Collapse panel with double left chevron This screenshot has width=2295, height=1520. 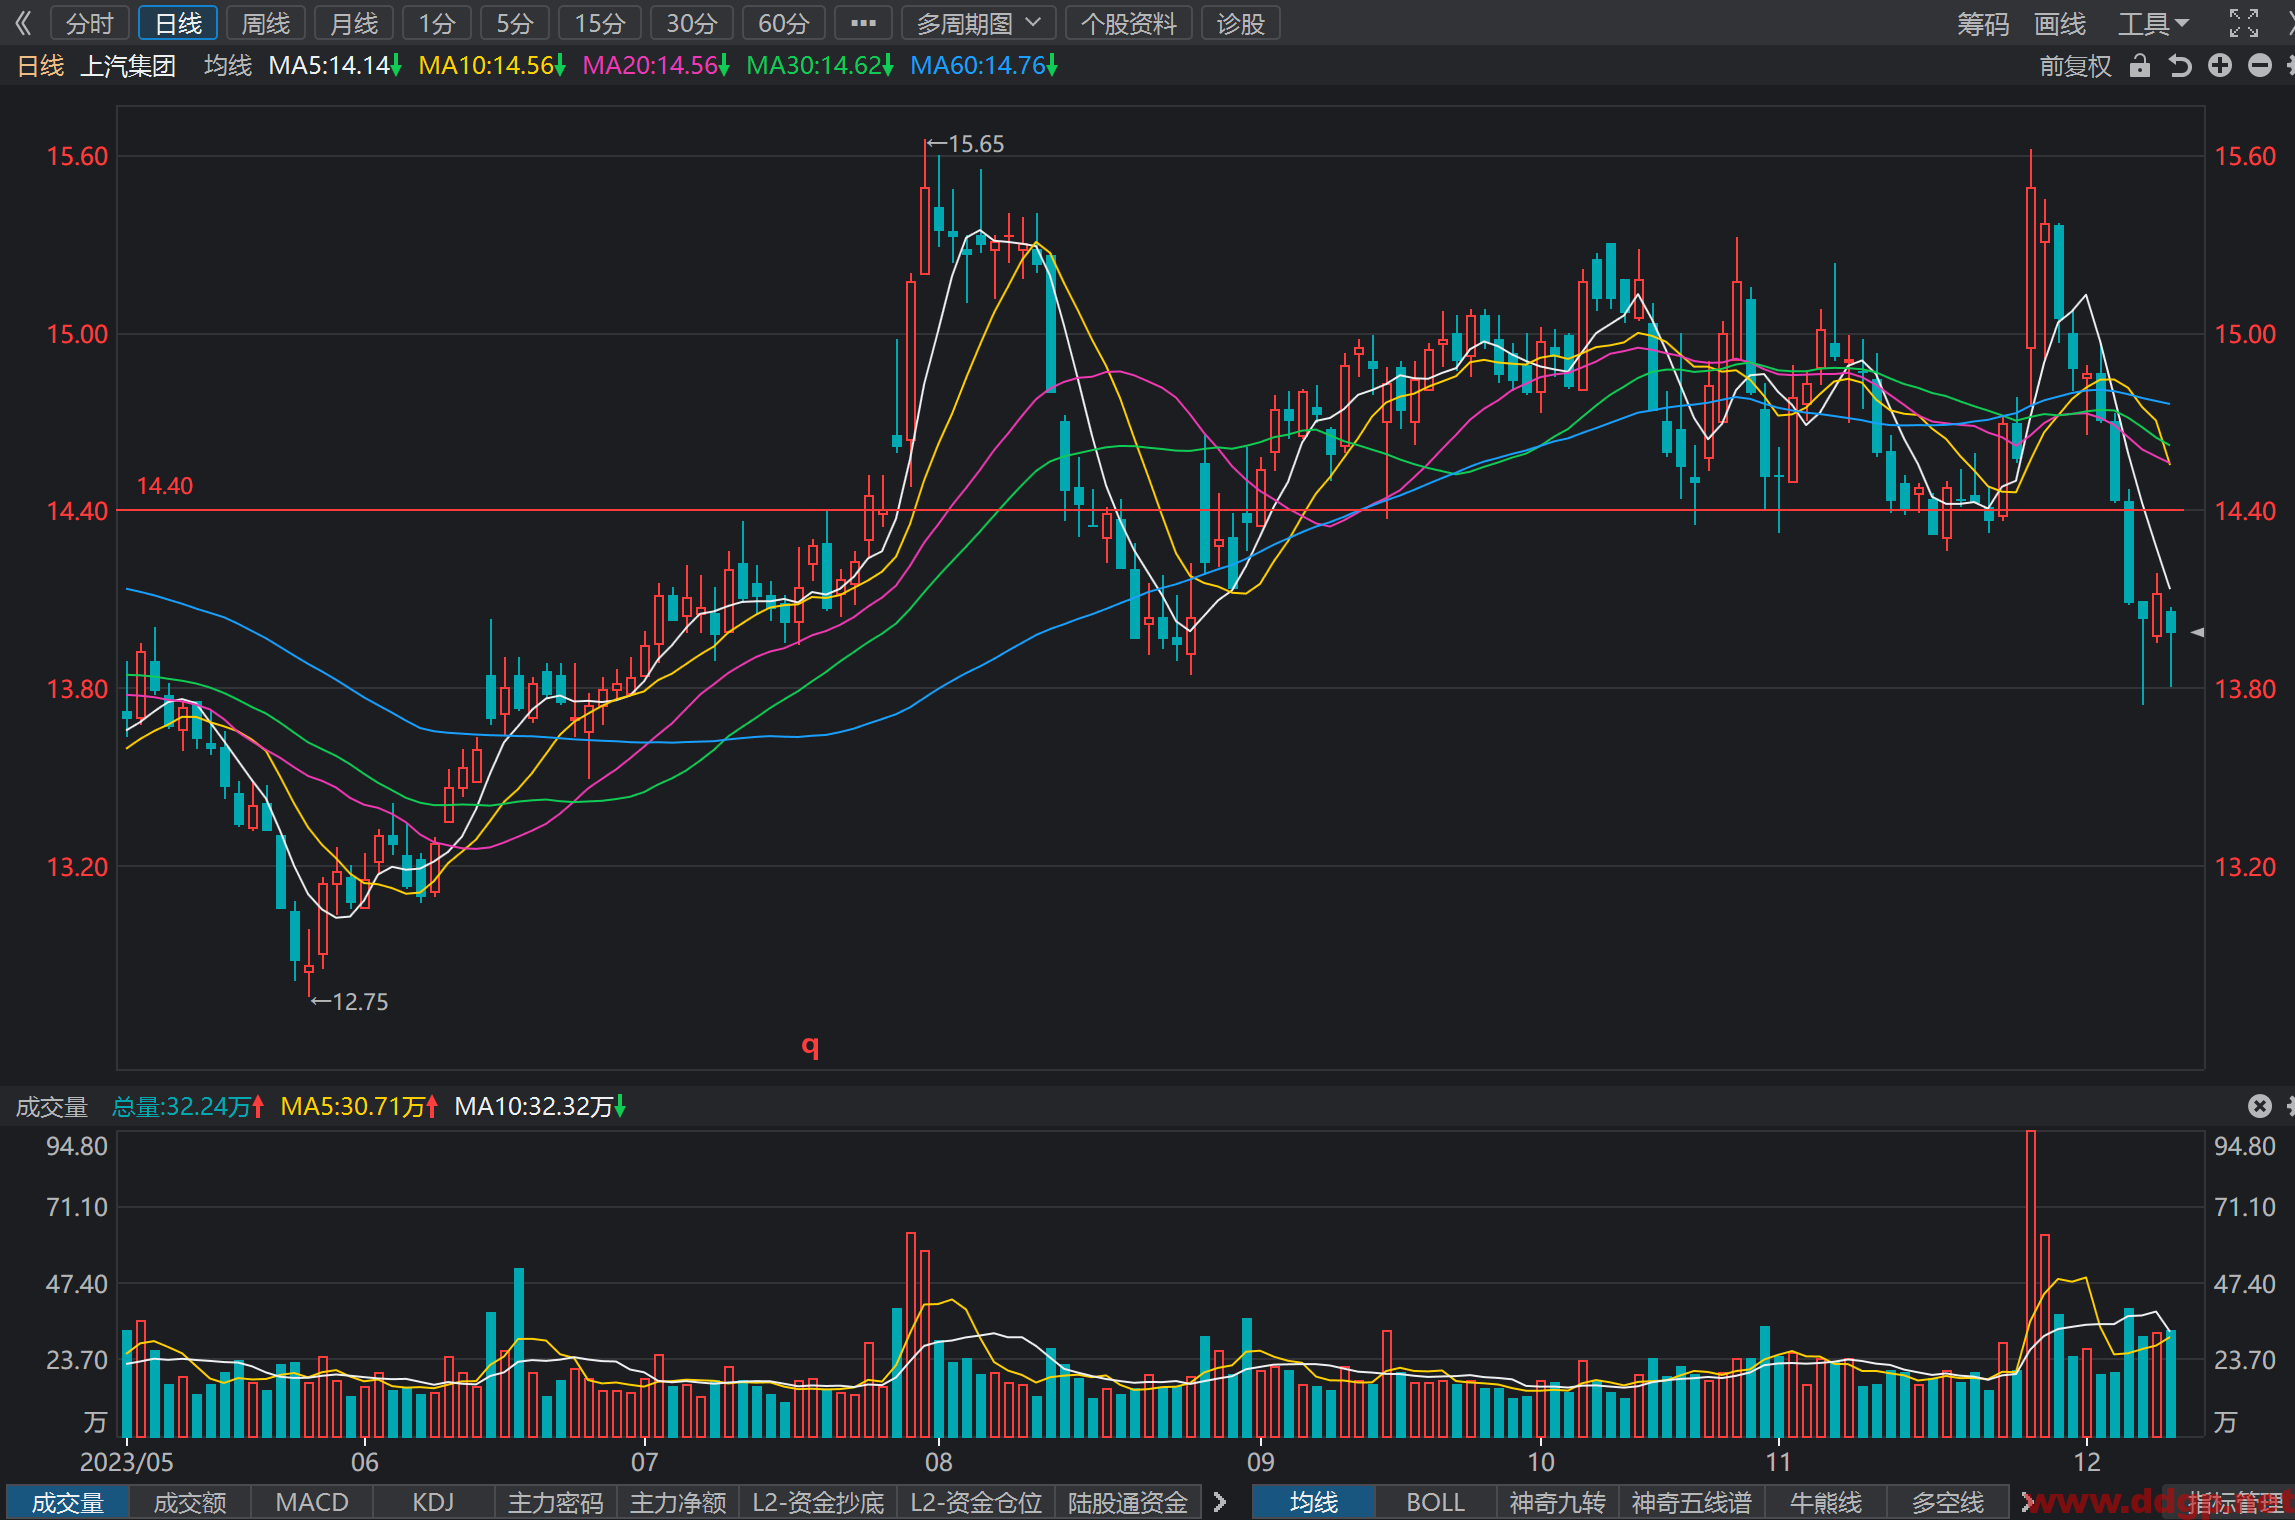click(23, 23)
